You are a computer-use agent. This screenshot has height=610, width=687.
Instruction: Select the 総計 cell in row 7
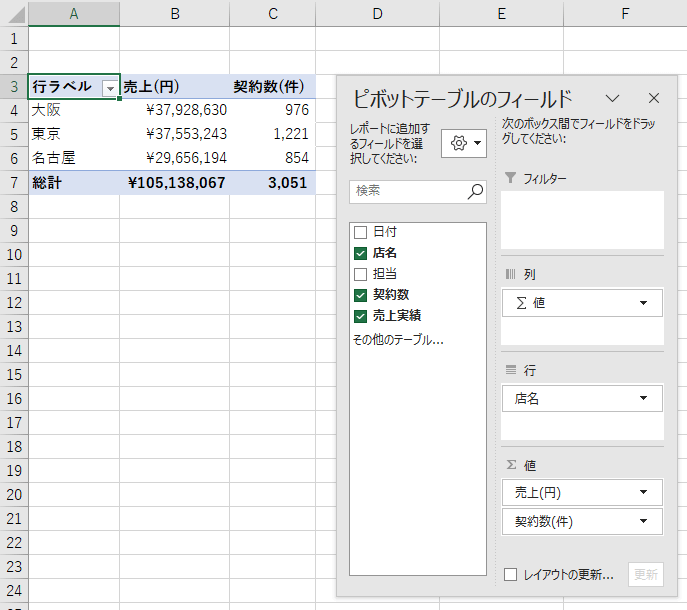click(x=73, y=183)
